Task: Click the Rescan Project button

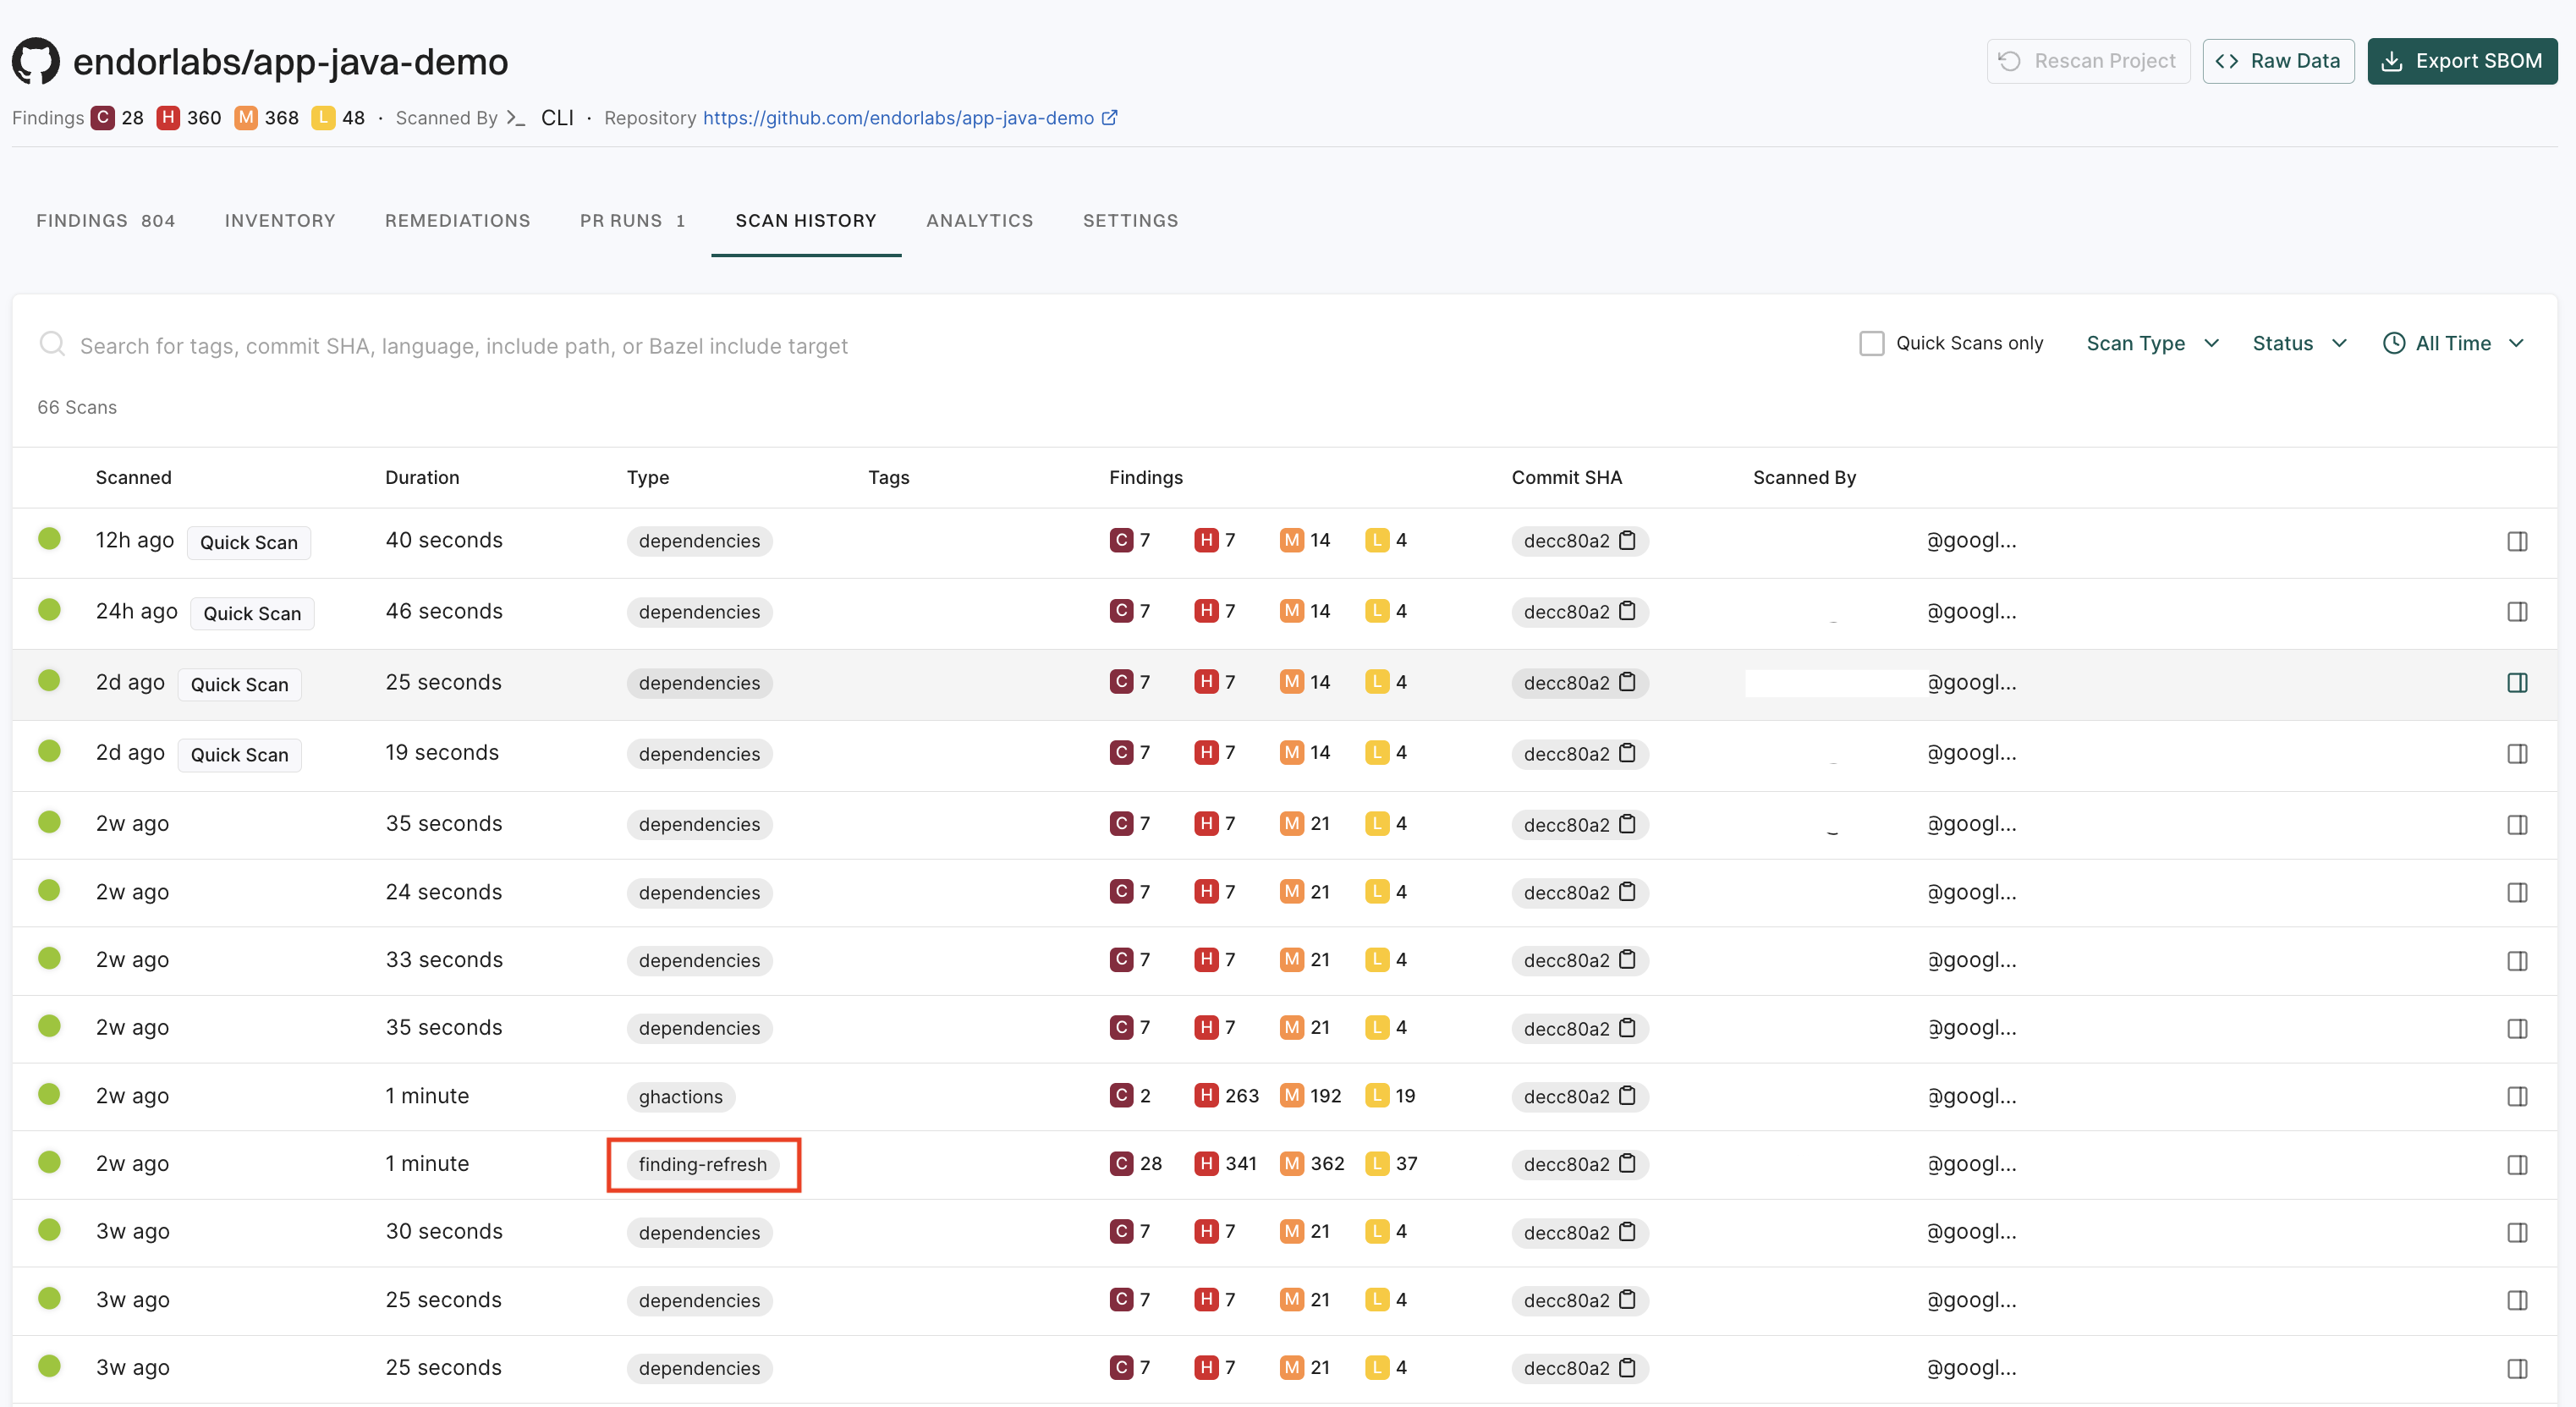Action: point(2088,61)
